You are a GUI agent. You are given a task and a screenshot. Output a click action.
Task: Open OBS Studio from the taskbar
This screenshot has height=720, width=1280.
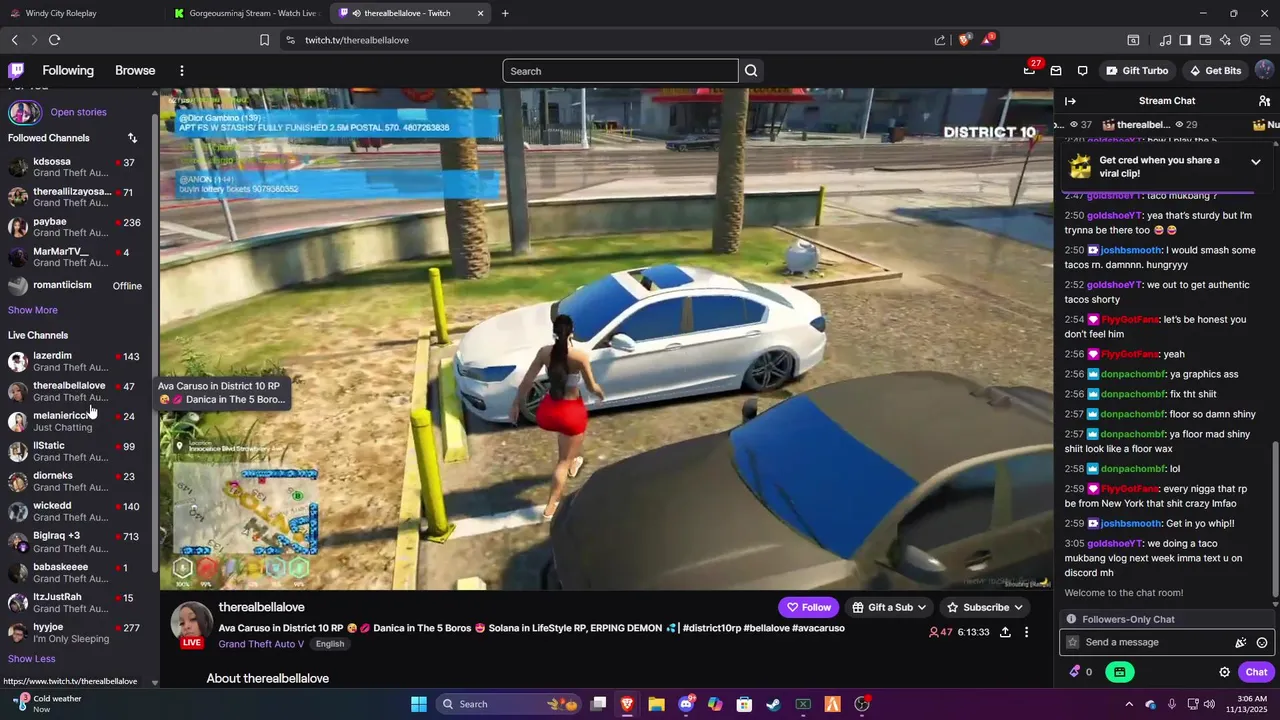pos(862,704)
